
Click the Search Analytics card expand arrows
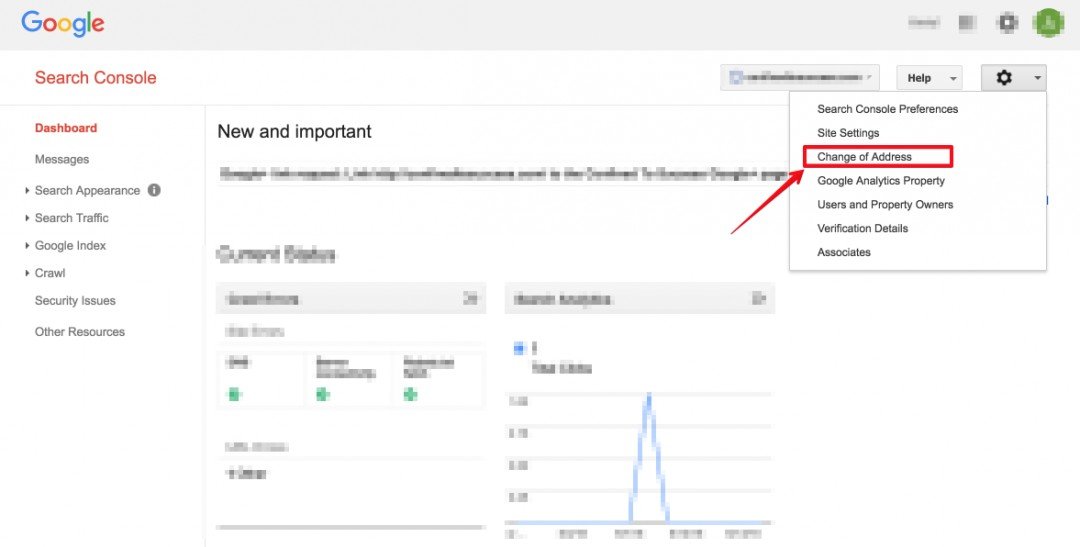coord(758,299)
